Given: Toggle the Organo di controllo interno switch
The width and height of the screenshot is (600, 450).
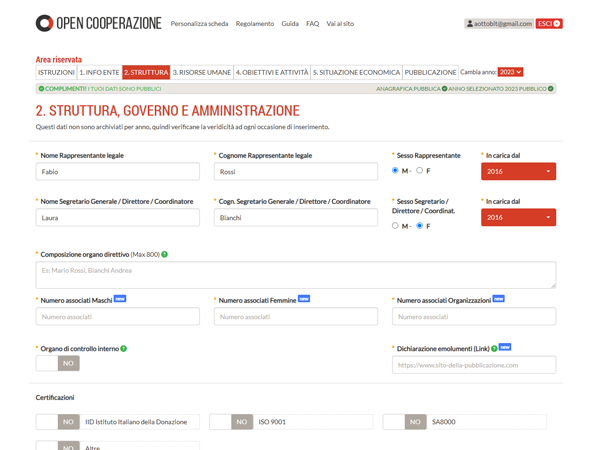Looking at the screenshot, I should pos(57,364).
